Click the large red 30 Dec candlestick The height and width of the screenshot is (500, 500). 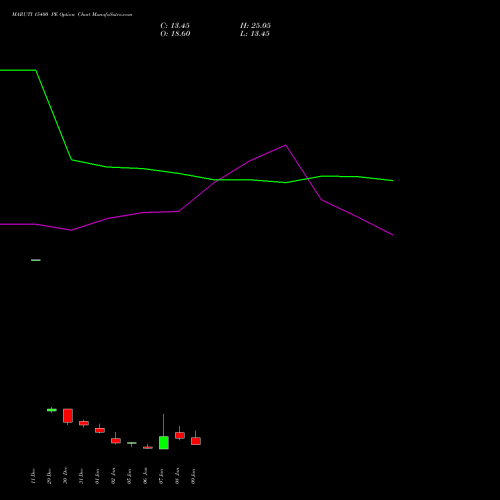pos(68,416)
